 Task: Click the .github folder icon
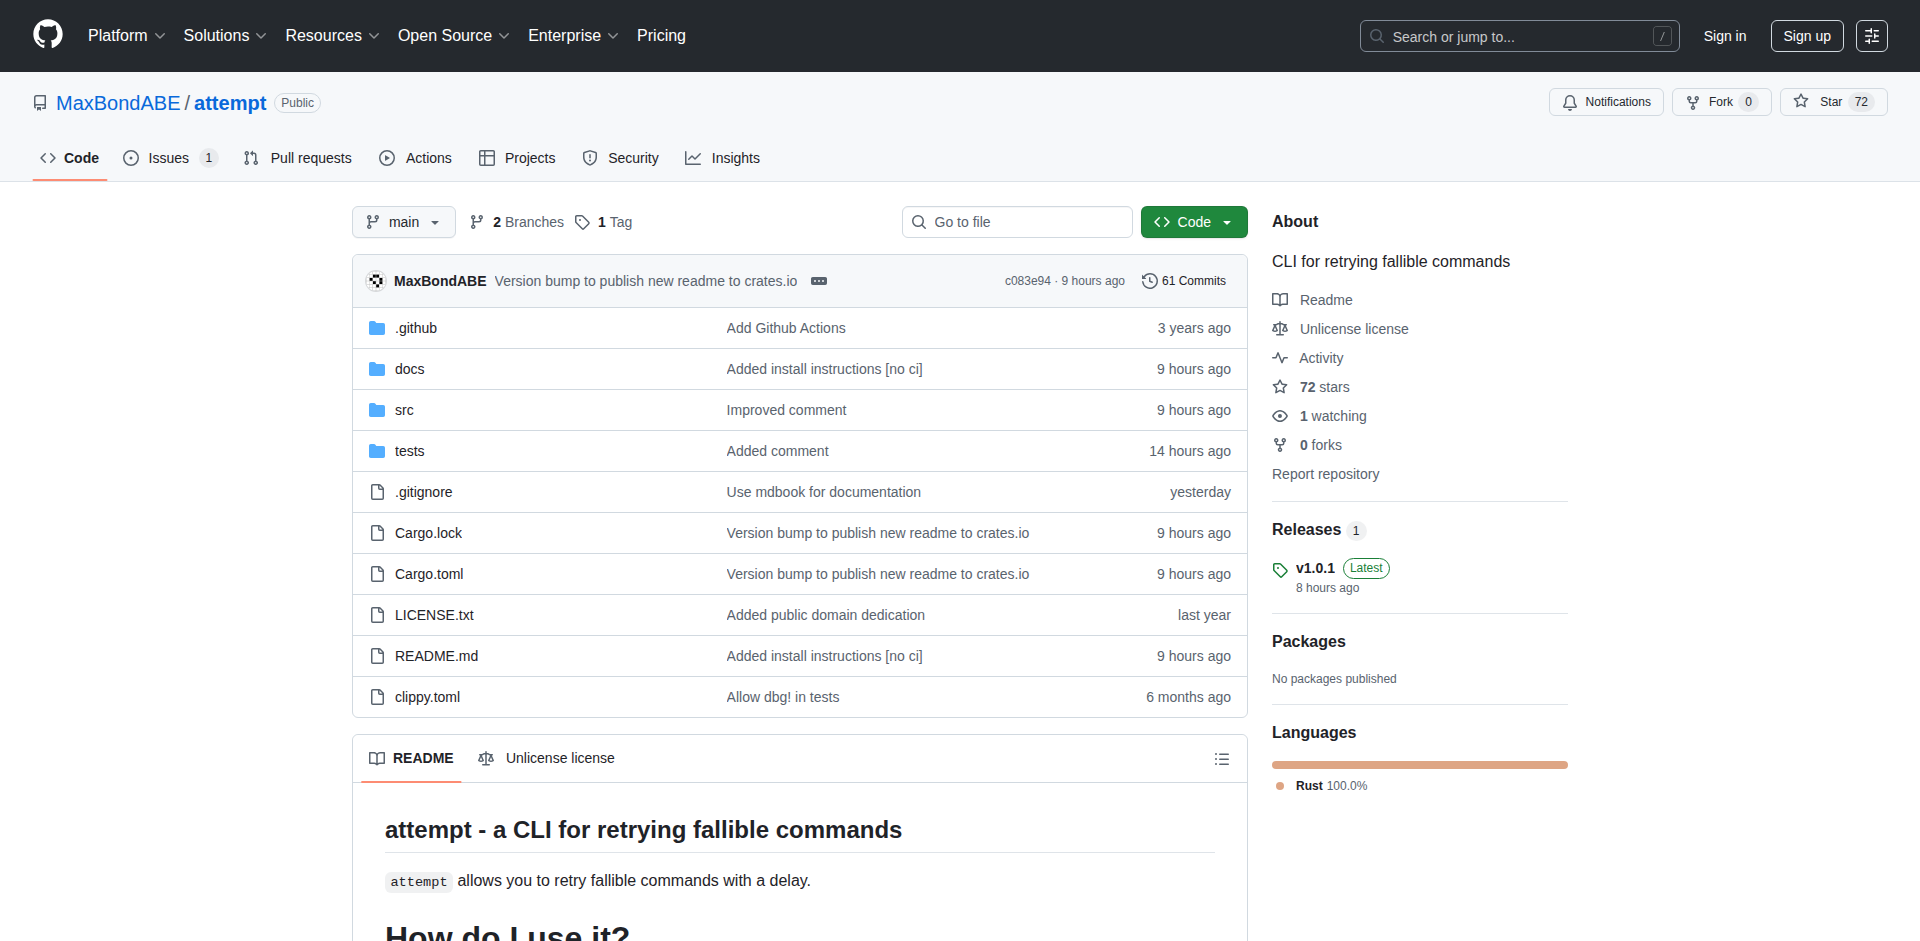377,328
